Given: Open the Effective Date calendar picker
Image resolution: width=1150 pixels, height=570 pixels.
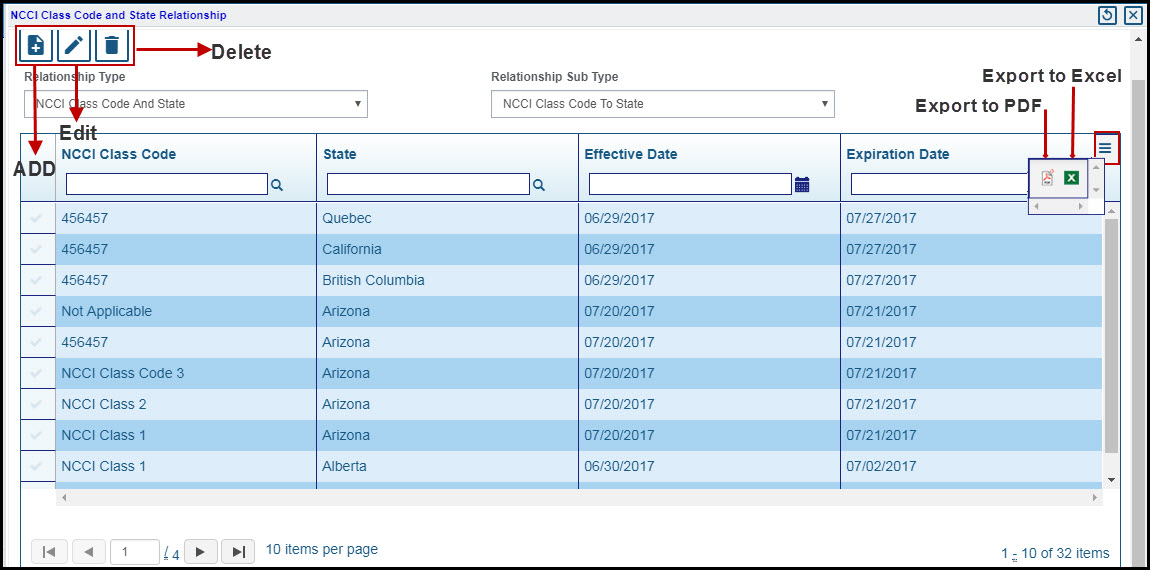Looking at the screenshot, I should click(802, 185).
